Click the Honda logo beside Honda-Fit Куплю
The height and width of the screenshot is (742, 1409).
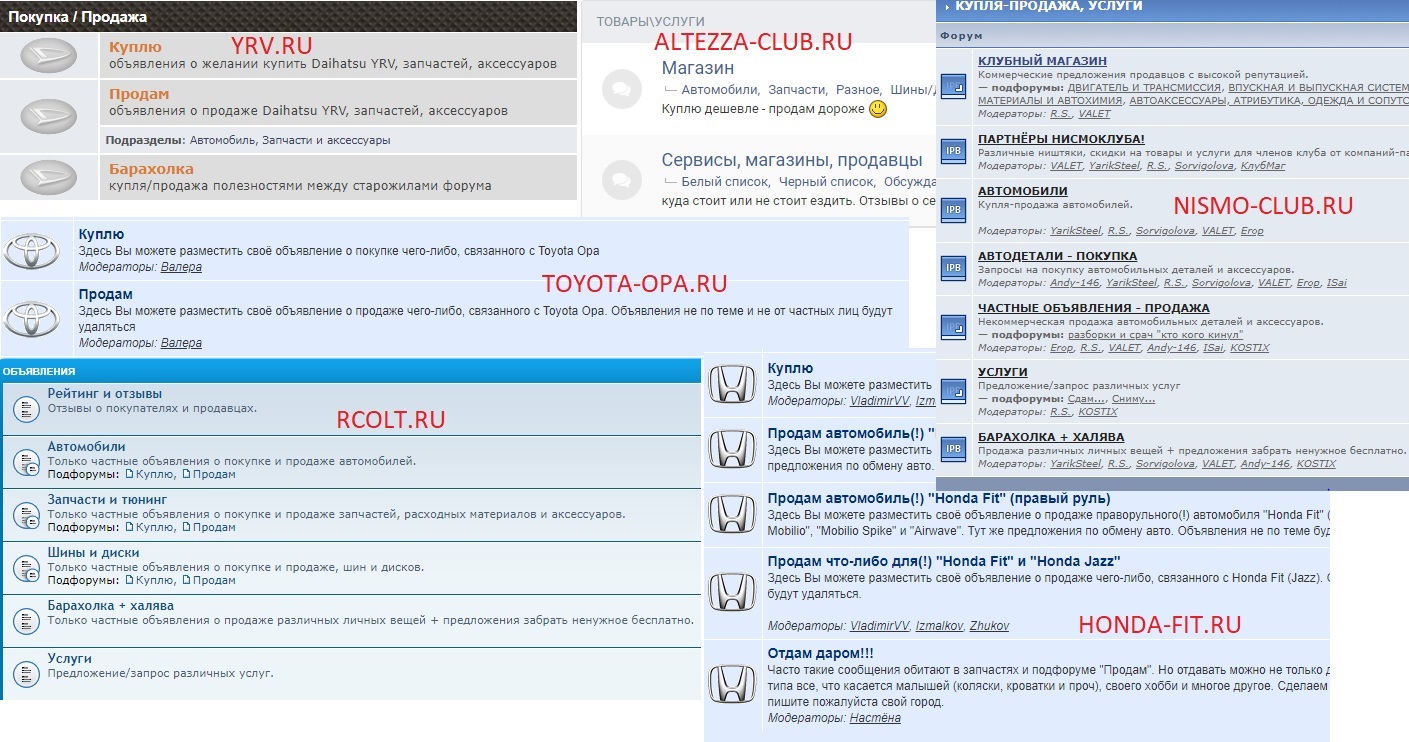coord(733,385)
